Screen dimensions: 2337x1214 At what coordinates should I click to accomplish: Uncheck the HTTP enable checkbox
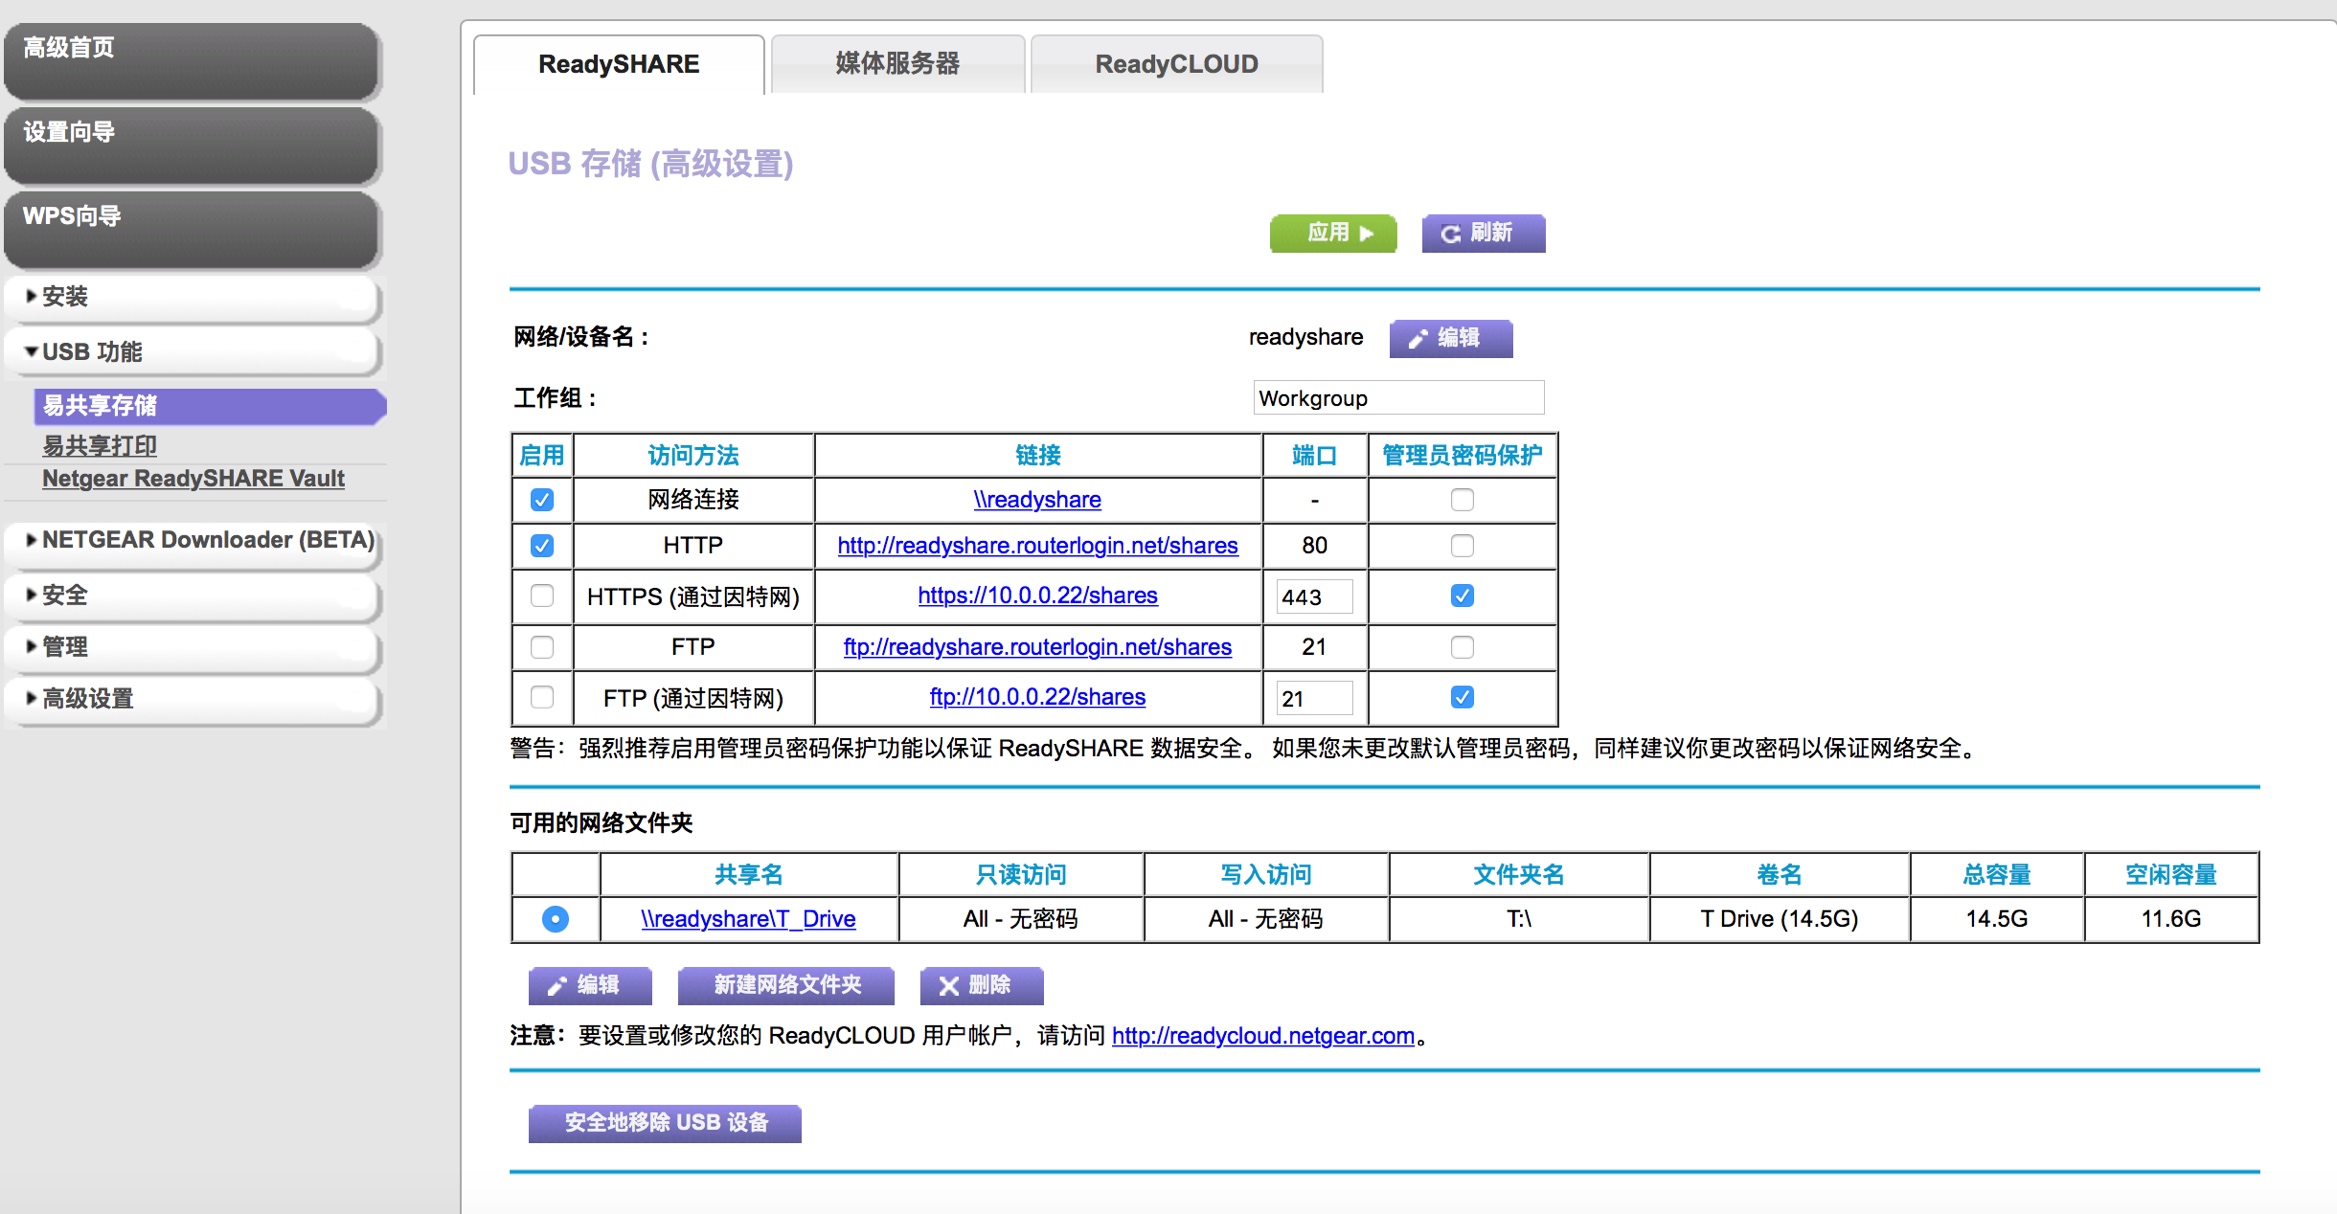point(542,546)
